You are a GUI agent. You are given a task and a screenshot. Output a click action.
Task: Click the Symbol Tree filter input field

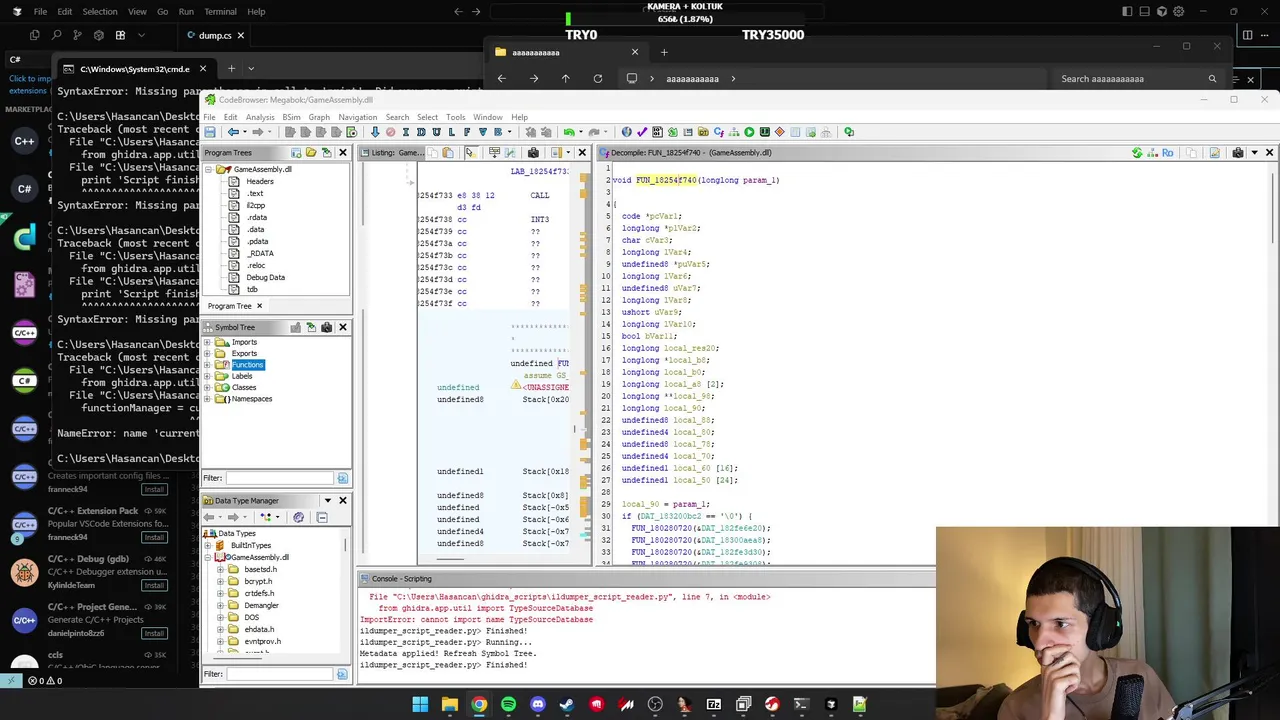pyautogui.click(x=279, y=478)
